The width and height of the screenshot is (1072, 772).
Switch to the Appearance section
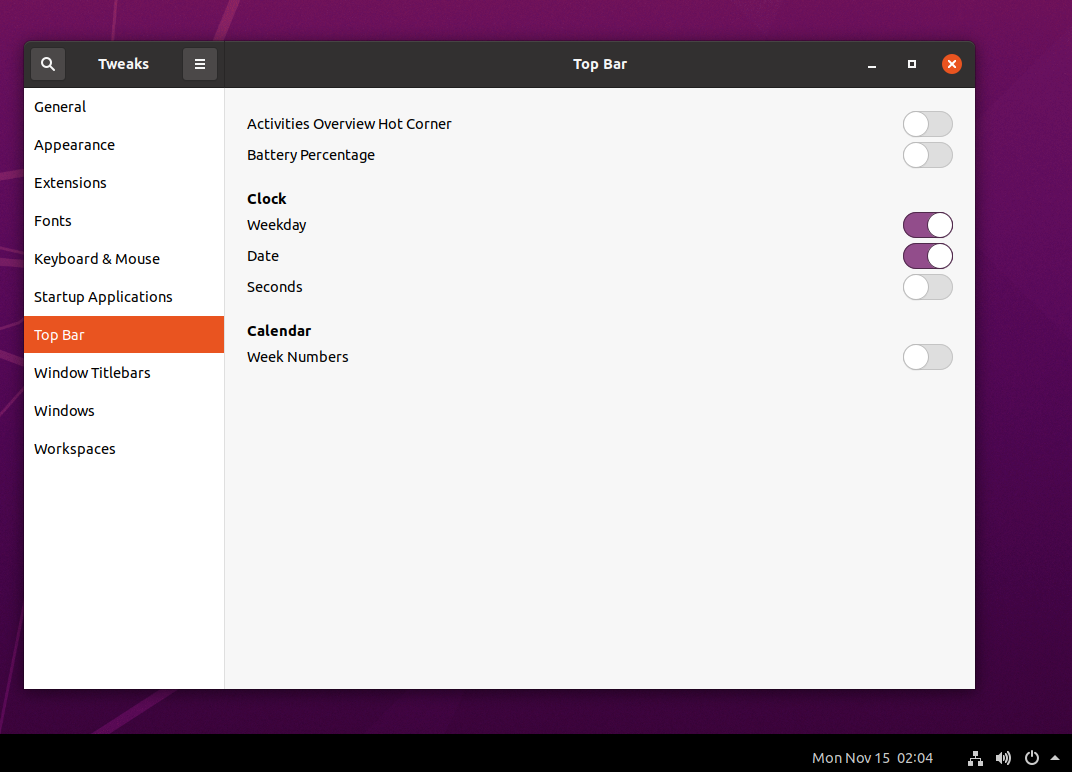(74, 145)
